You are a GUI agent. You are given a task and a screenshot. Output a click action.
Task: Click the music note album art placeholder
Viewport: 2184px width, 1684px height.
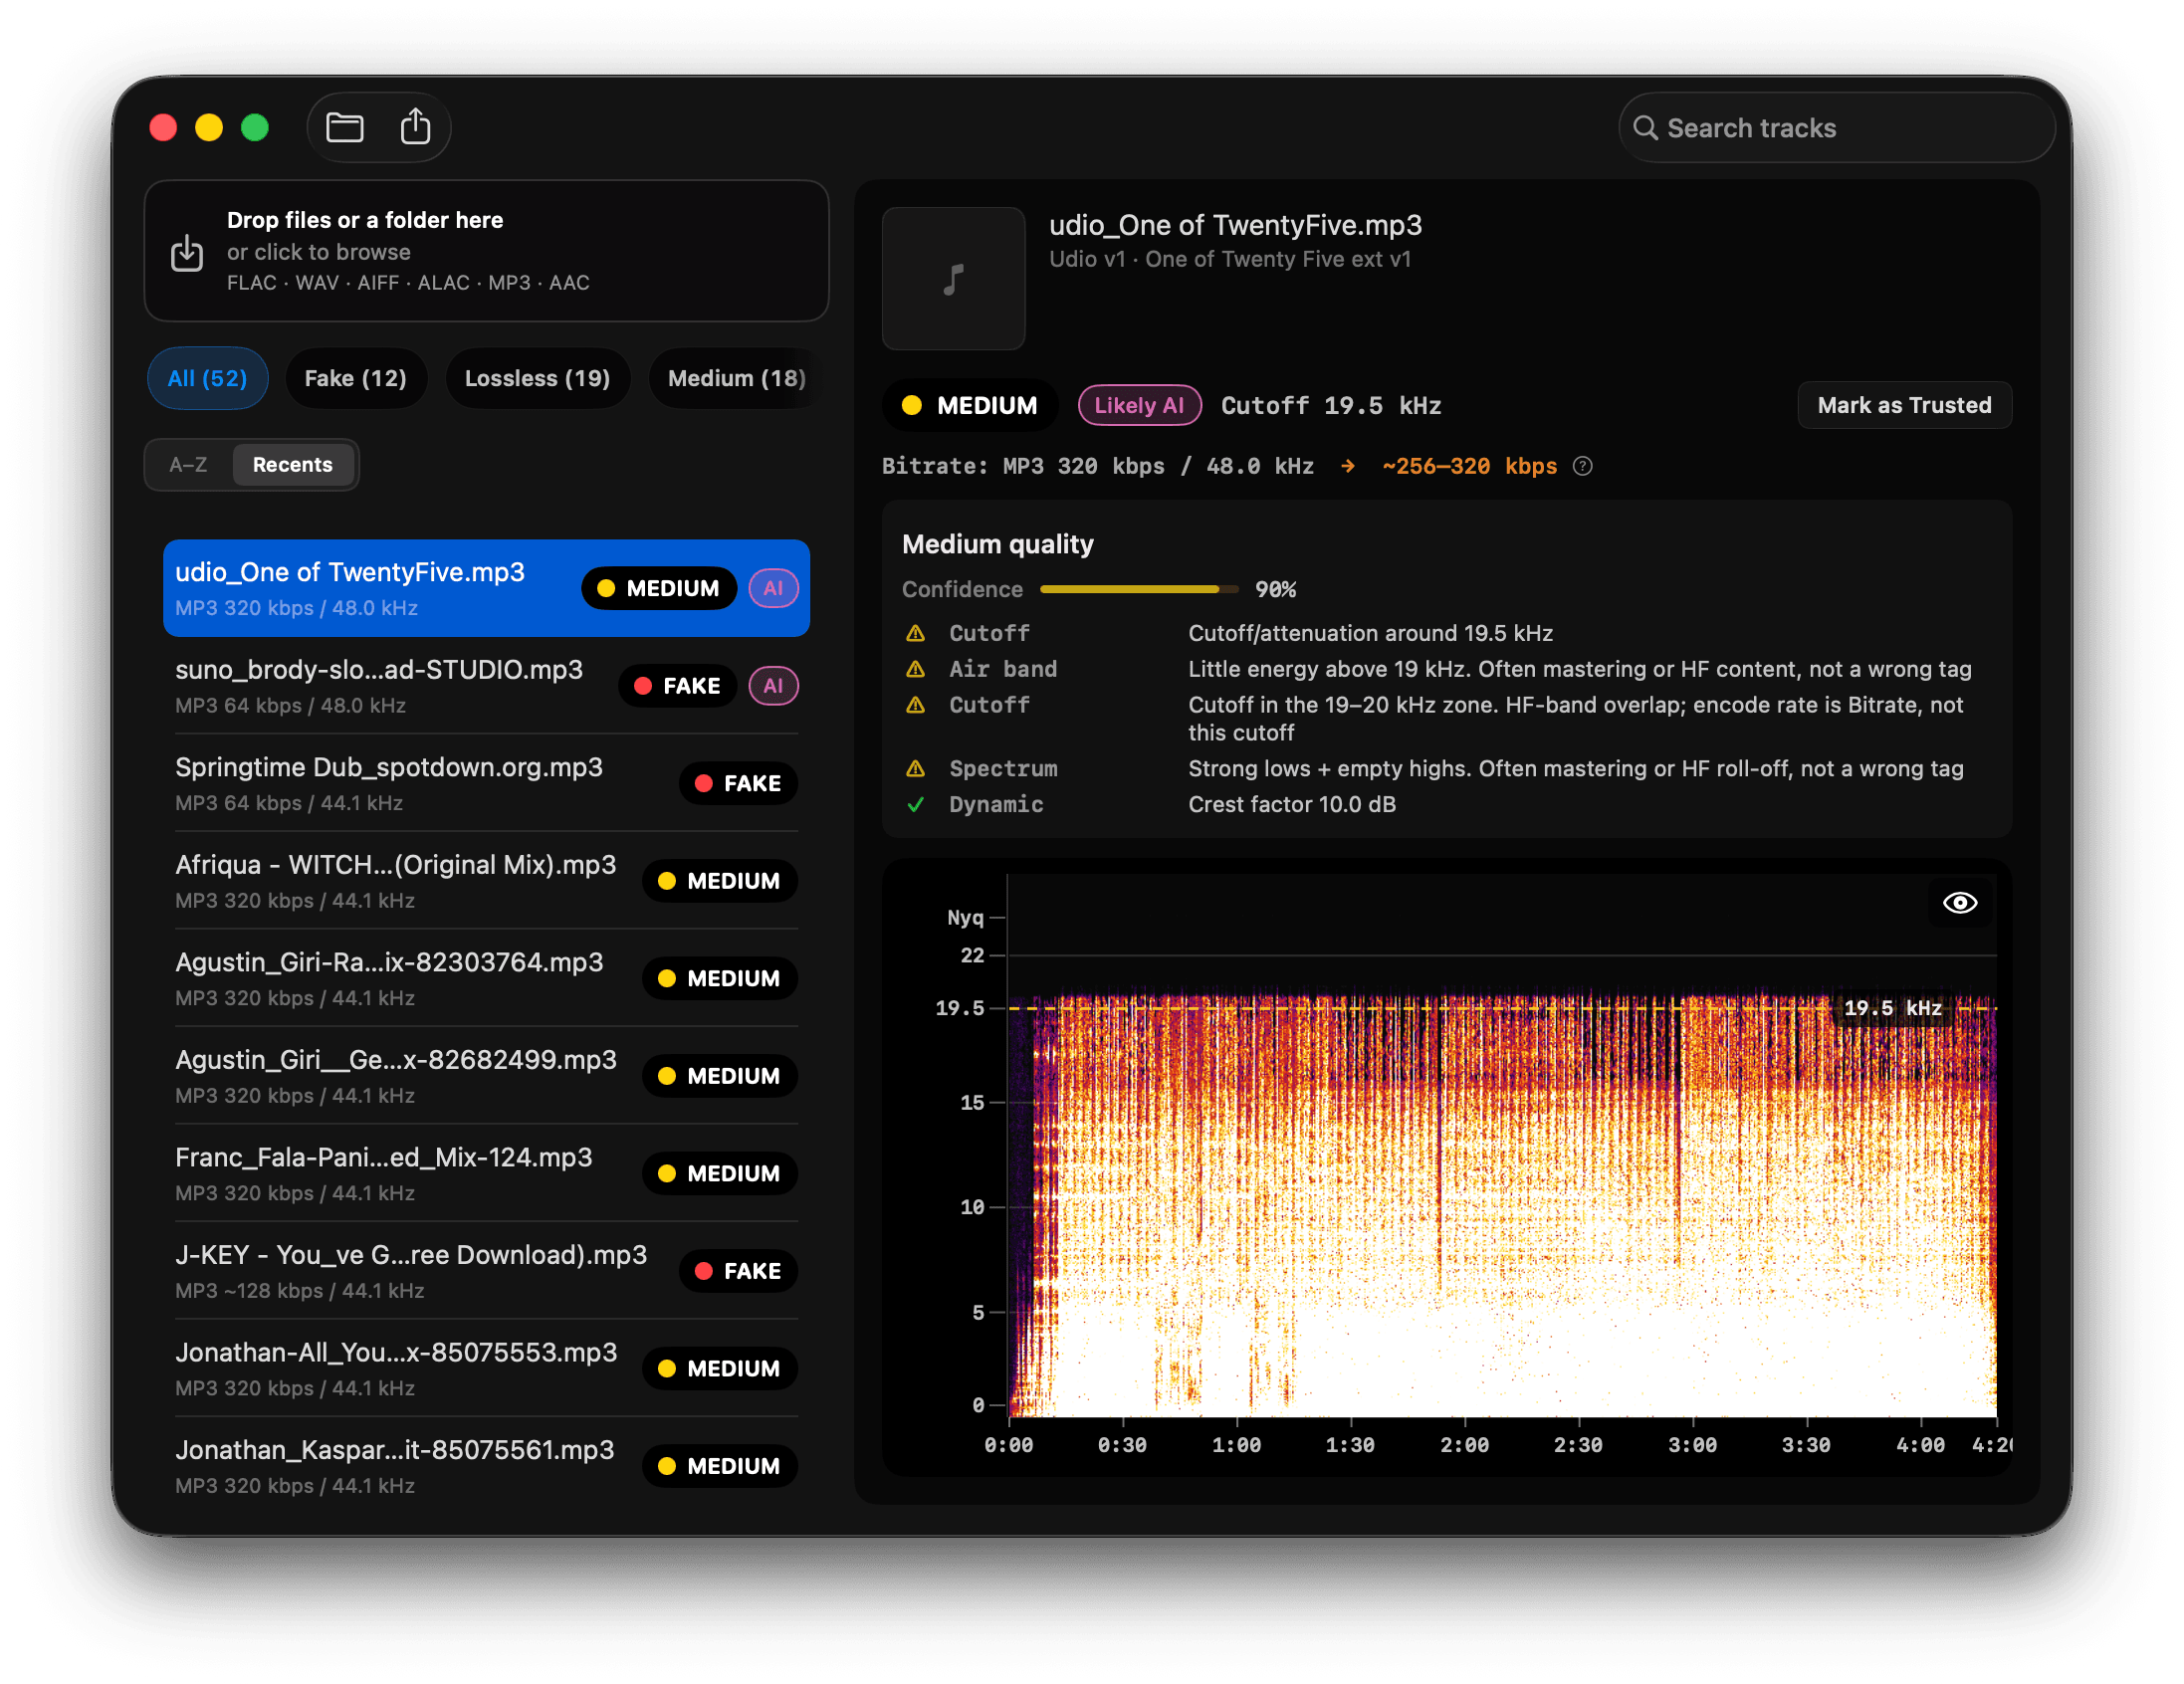[x=953, y=279]
